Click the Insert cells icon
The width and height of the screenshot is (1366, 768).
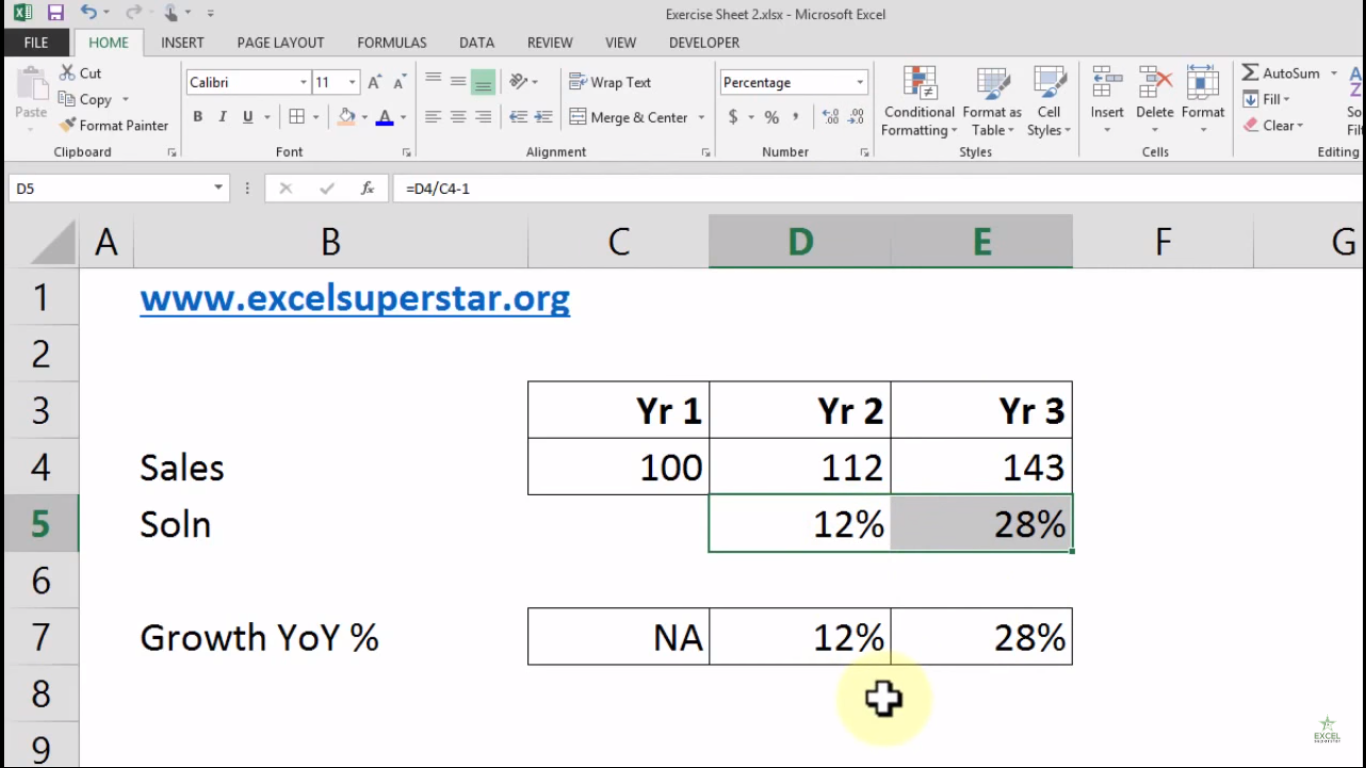(1107, 84)
